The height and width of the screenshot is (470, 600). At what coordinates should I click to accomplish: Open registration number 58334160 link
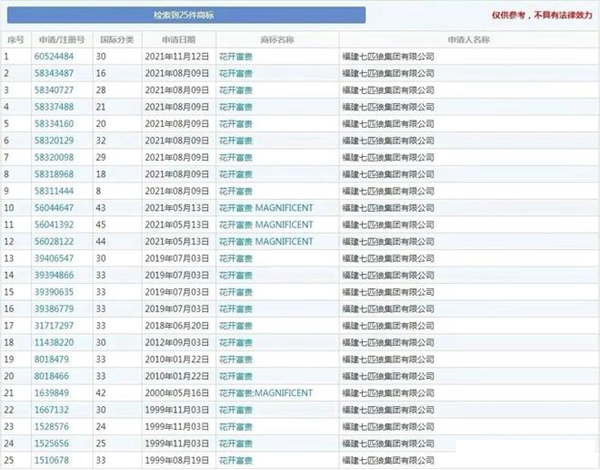[x=54, y=124]
